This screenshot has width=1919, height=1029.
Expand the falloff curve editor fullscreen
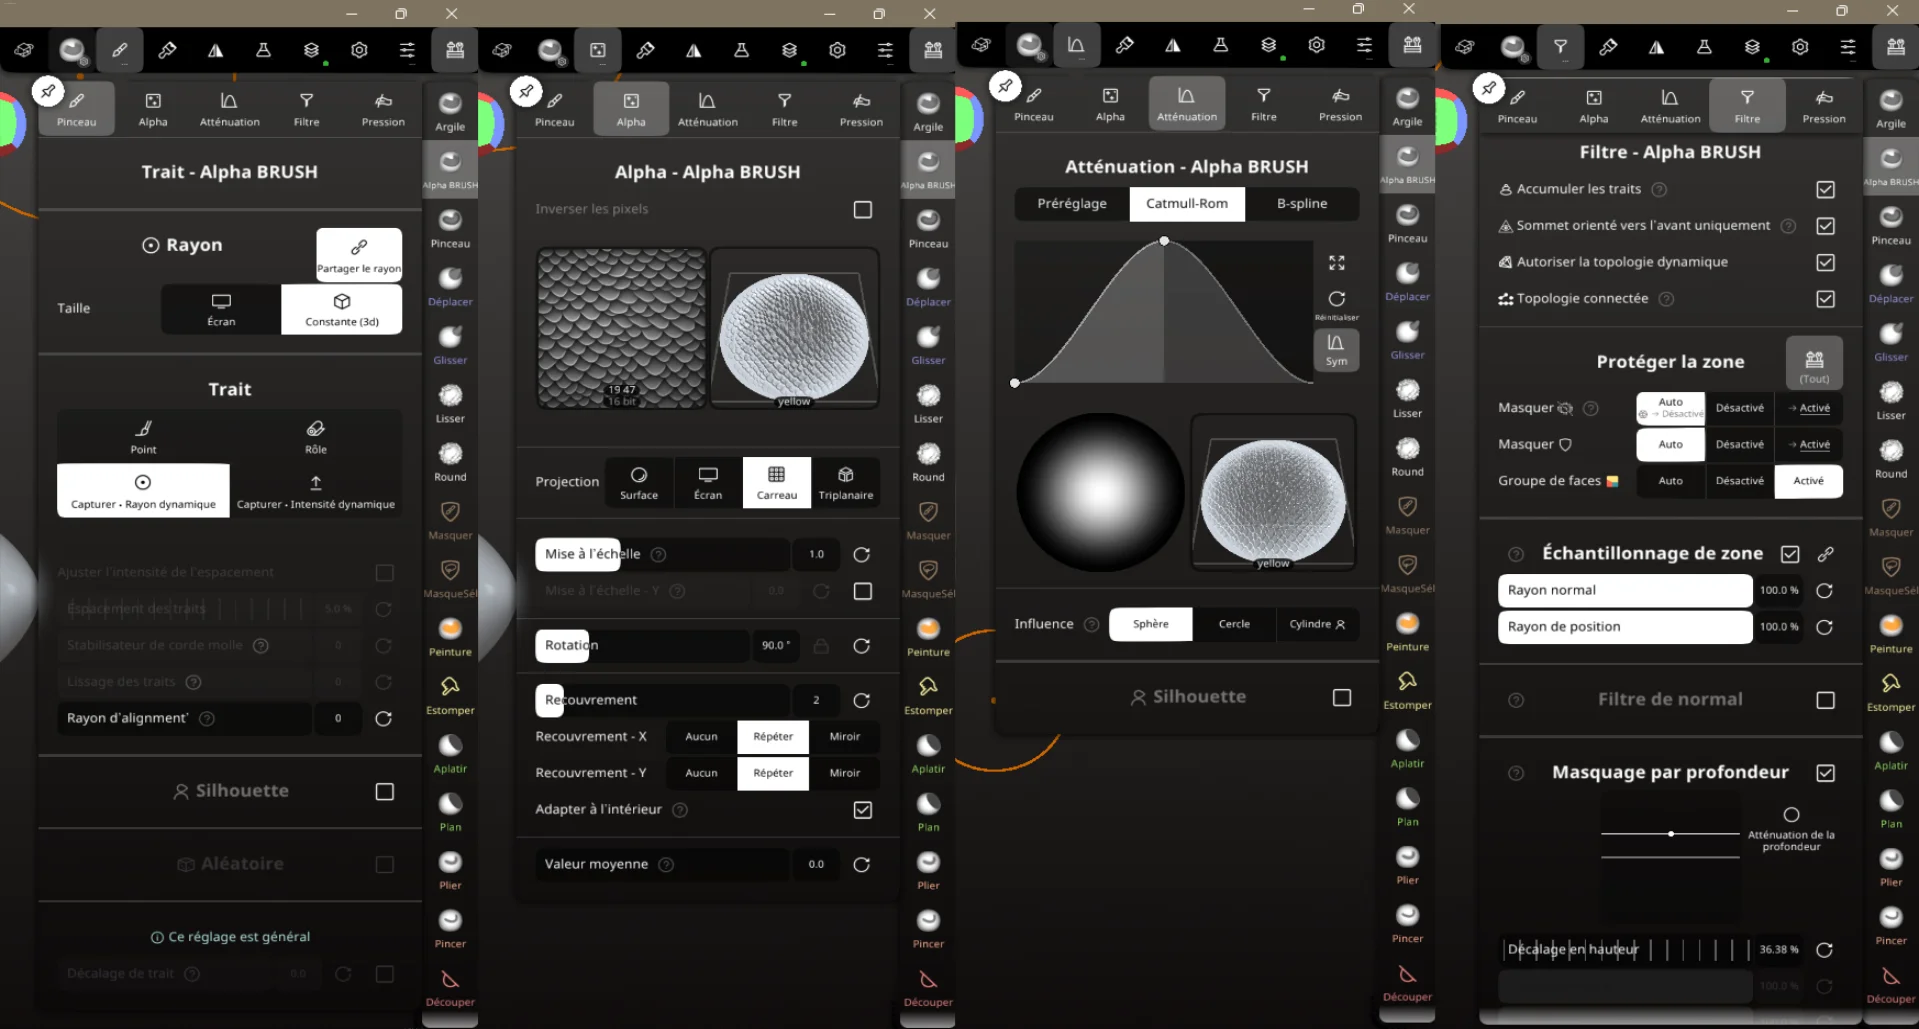1336,263
